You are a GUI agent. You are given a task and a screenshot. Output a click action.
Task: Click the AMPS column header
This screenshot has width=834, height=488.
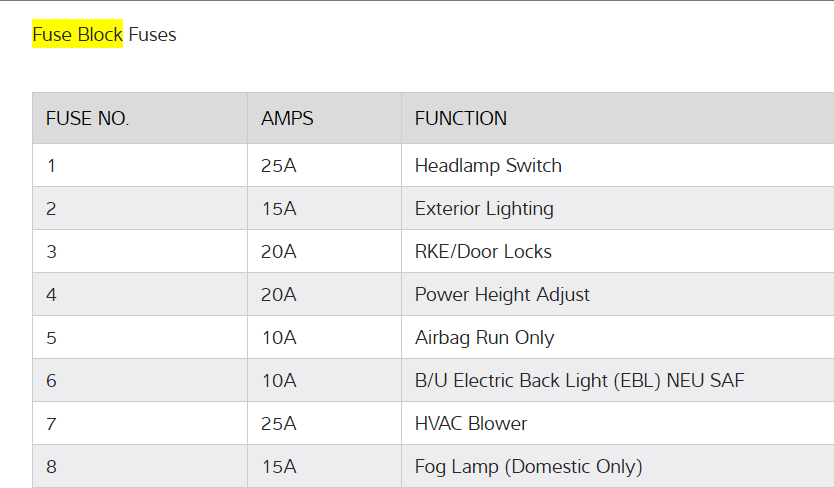287,118
